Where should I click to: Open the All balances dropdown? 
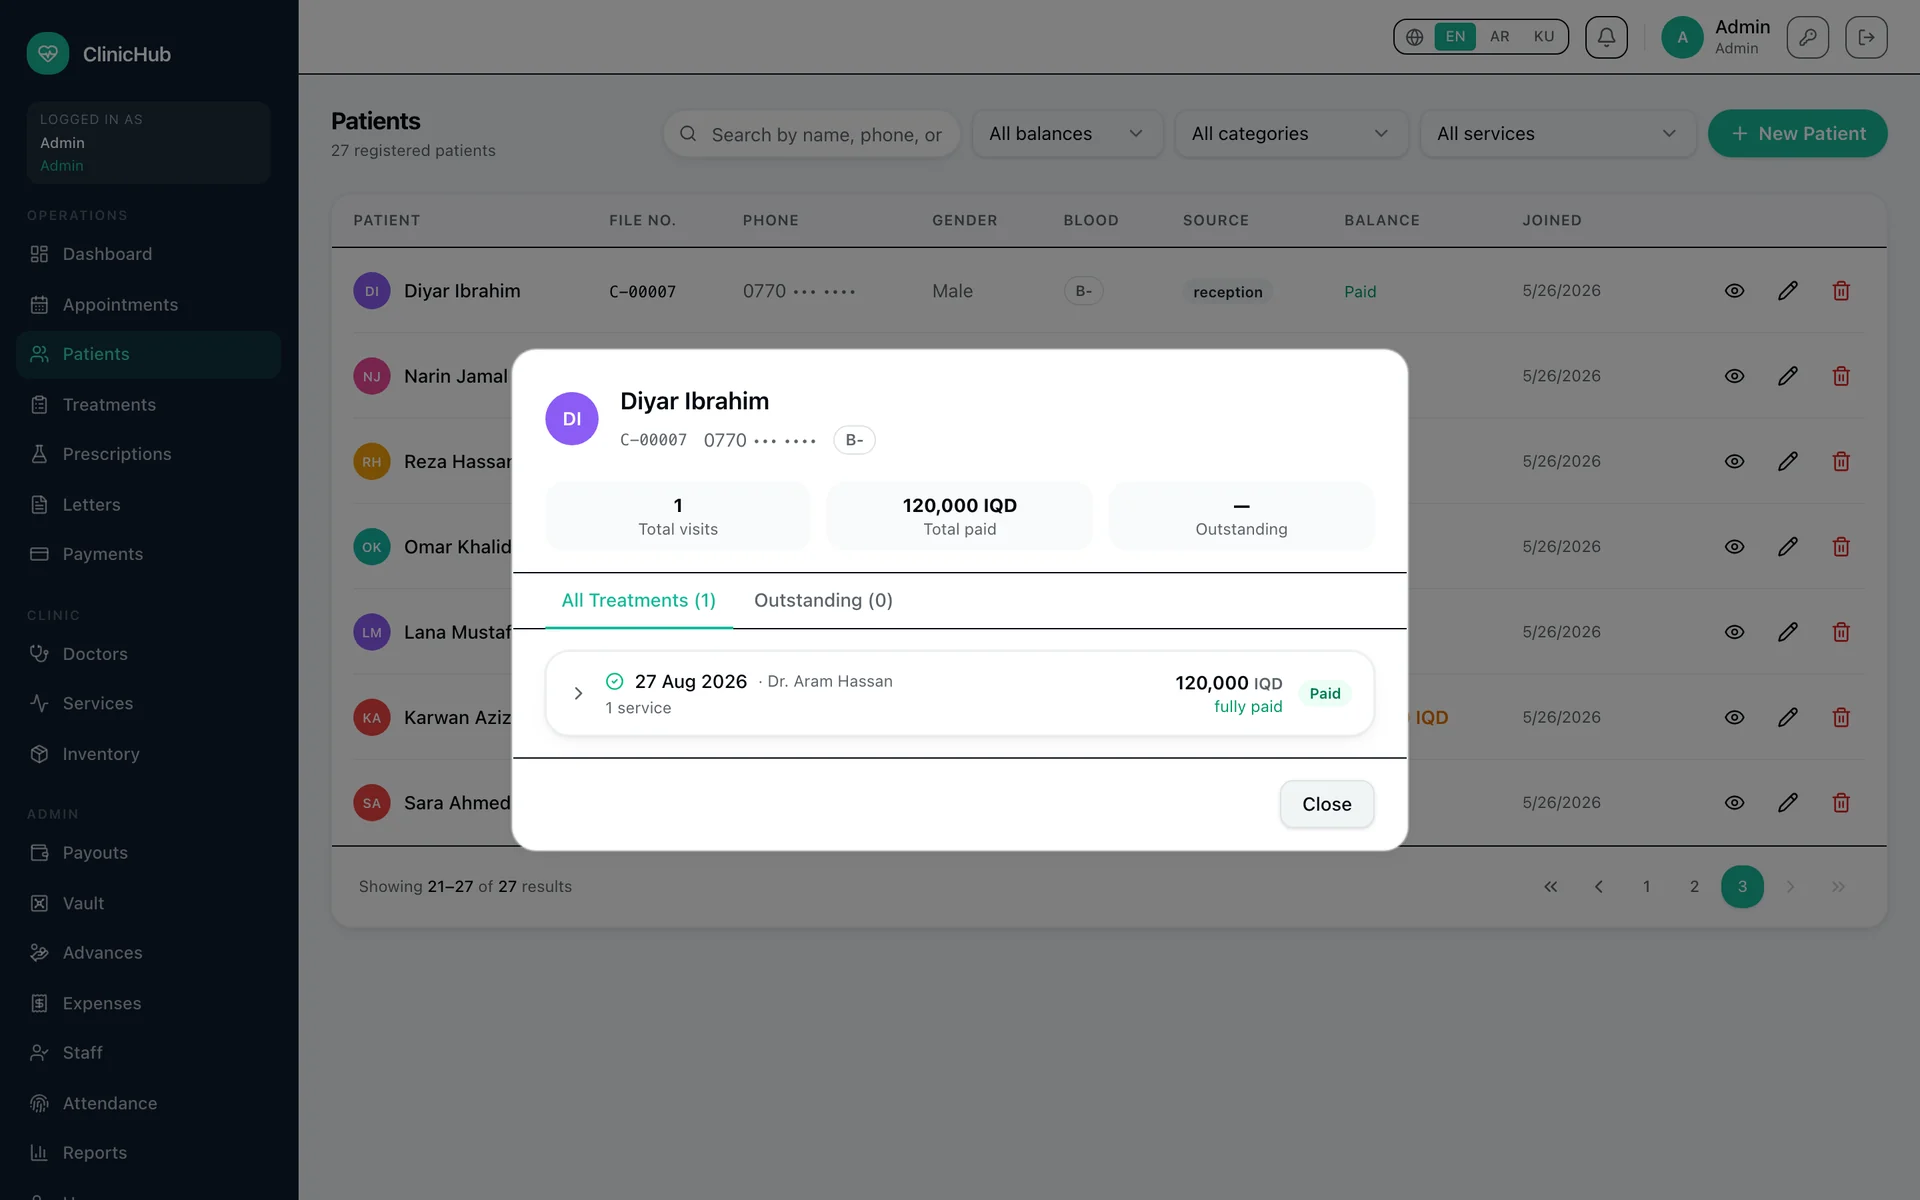1067,133
